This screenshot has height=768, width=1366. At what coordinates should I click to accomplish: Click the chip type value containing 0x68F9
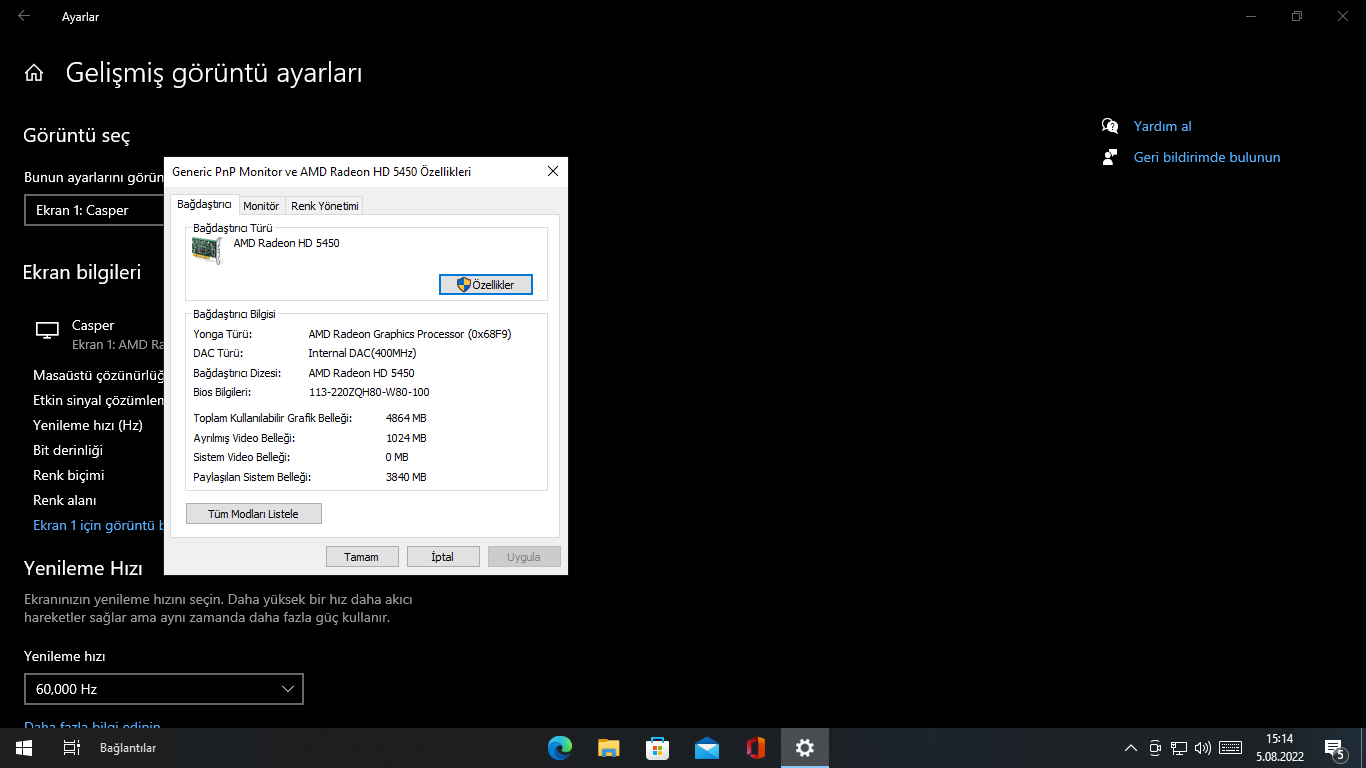pos(410,334)
